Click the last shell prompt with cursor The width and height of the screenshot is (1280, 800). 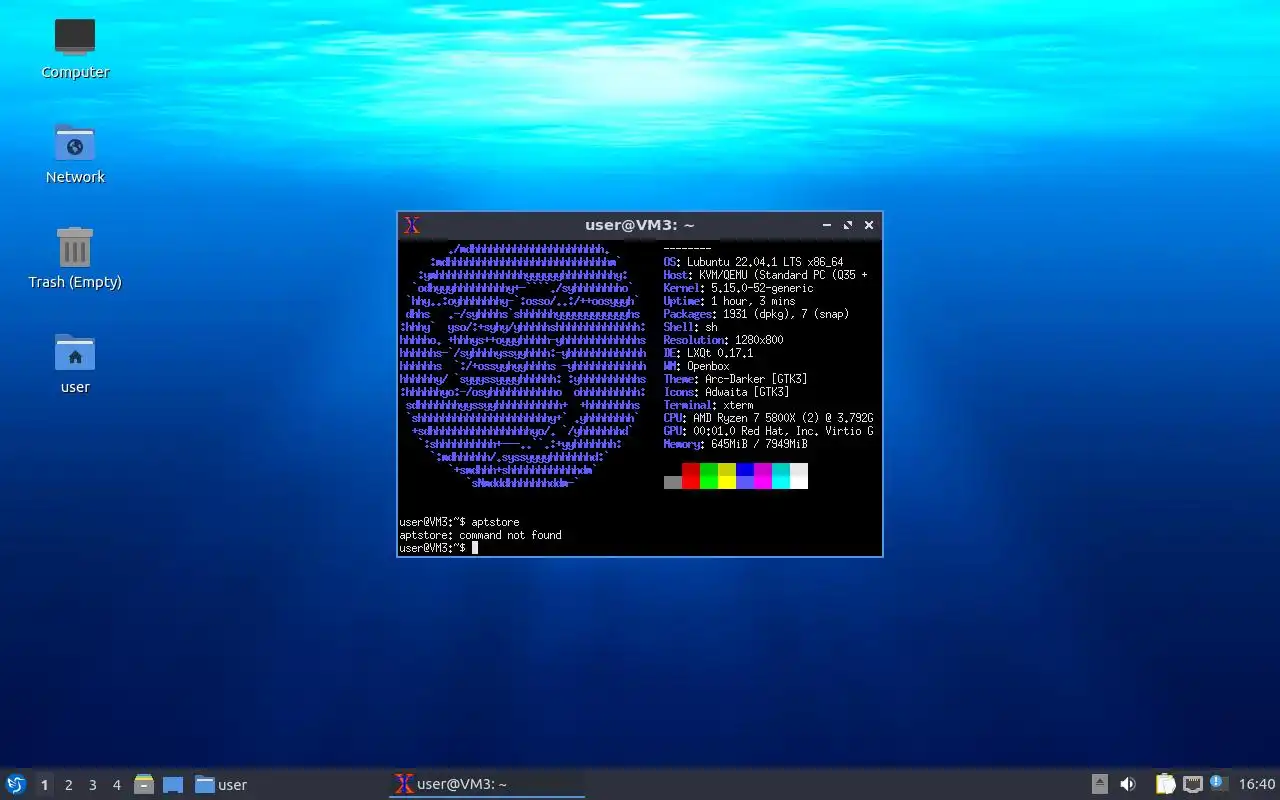(x=438, y=548)
